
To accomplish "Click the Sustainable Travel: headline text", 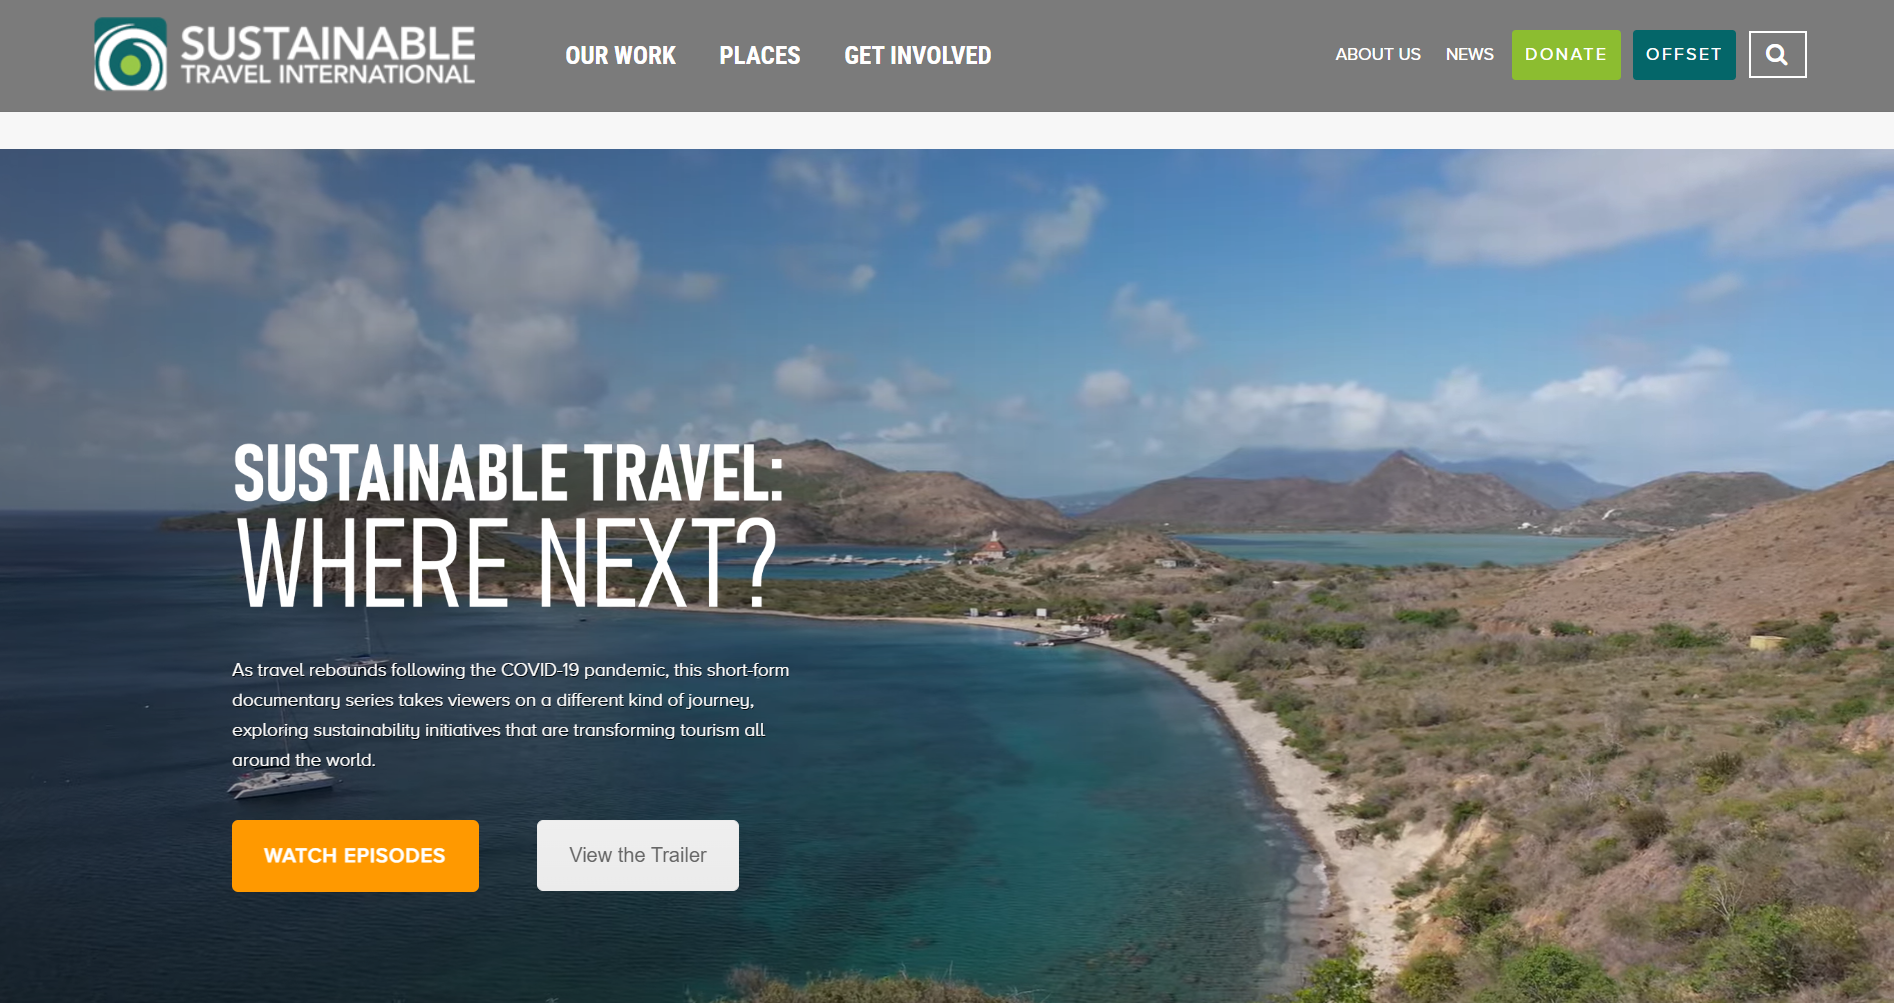I will [508, 473].
